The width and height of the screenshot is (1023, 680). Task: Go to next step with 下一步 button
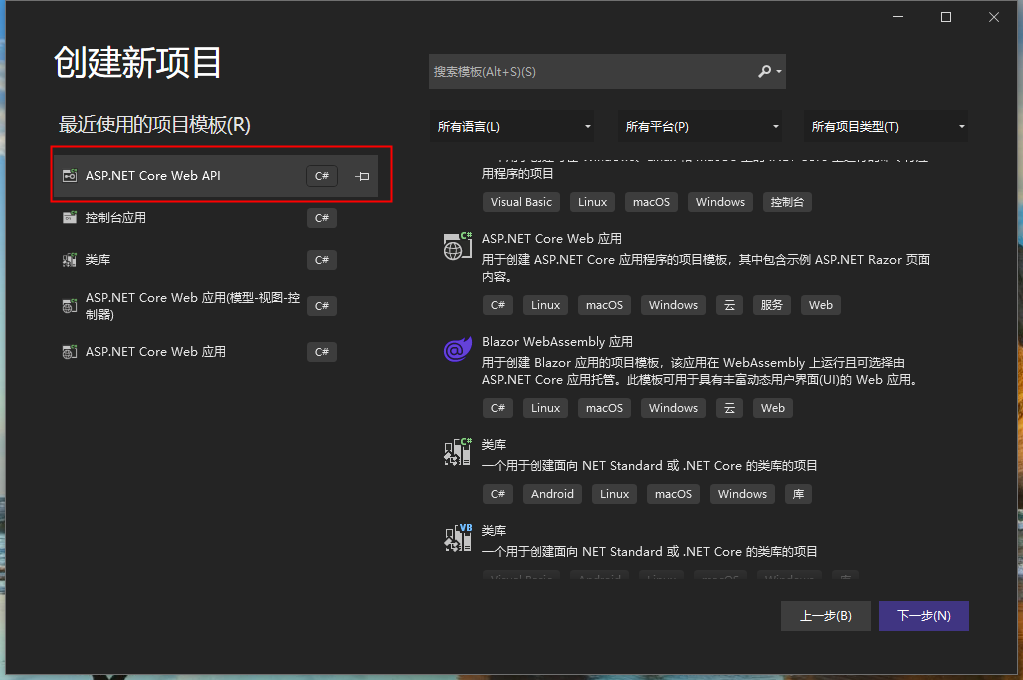923,616
